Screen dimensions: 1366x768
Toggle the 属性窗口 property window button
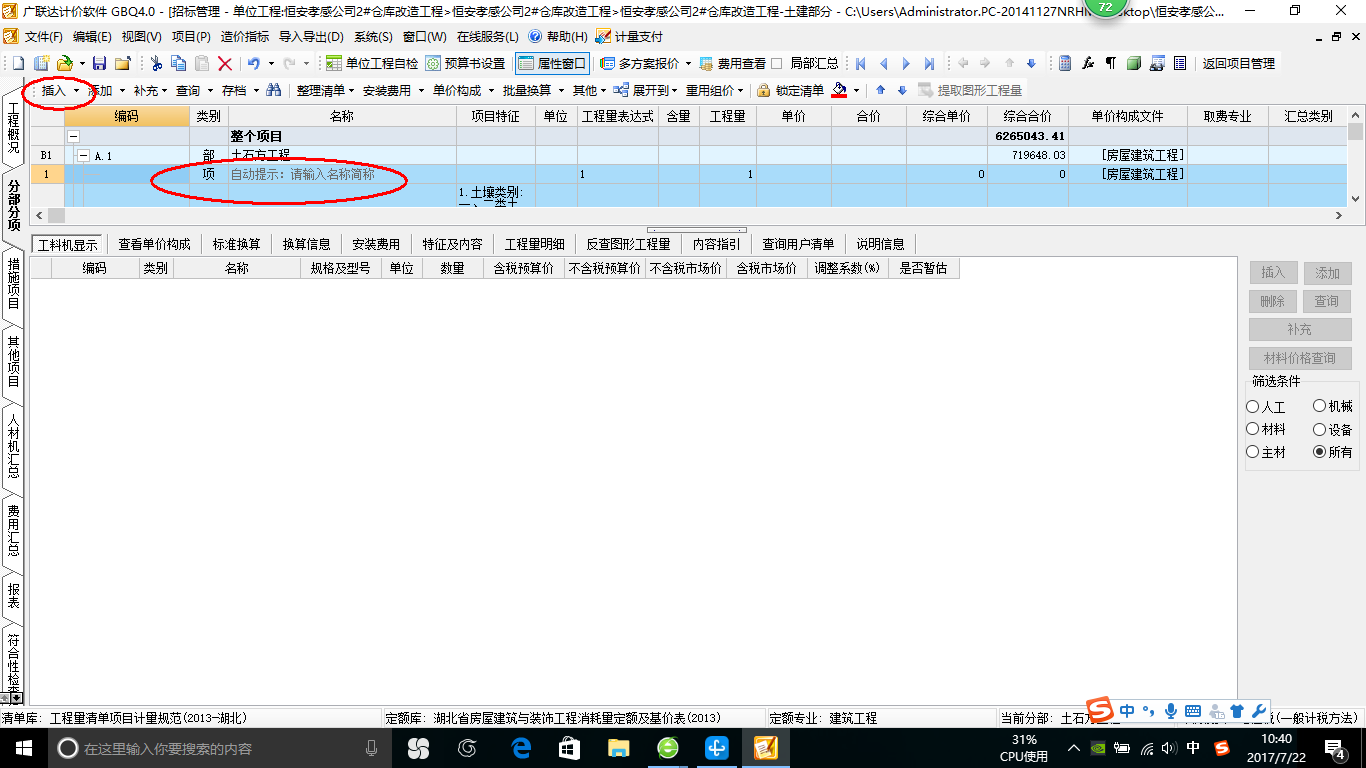[x=552, y=63]
